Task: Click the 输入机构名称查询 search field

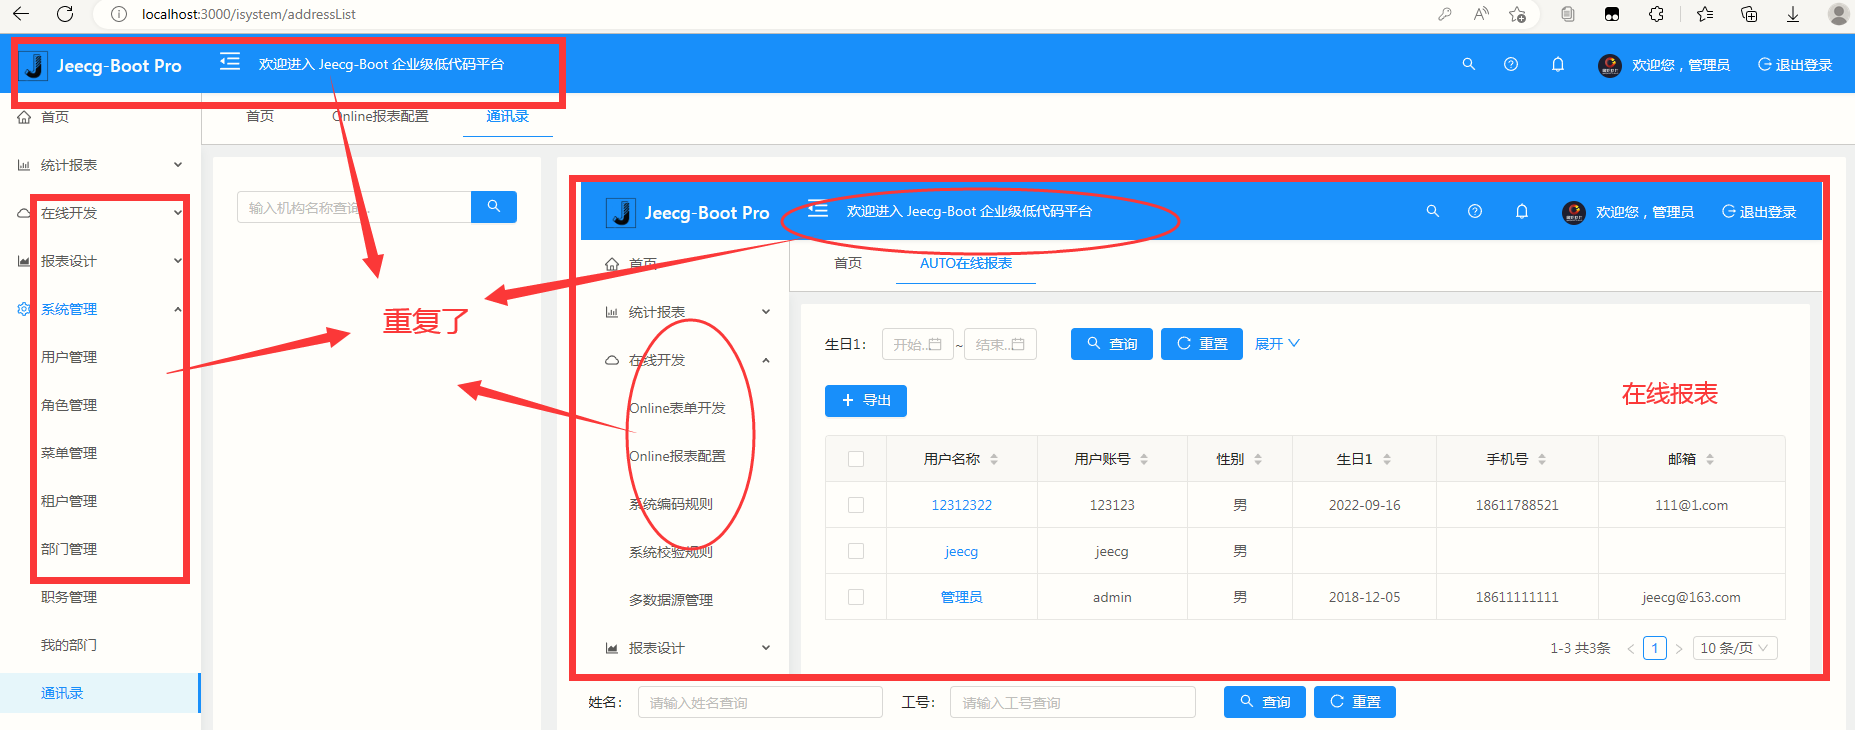Action: [x=354, y=207]
